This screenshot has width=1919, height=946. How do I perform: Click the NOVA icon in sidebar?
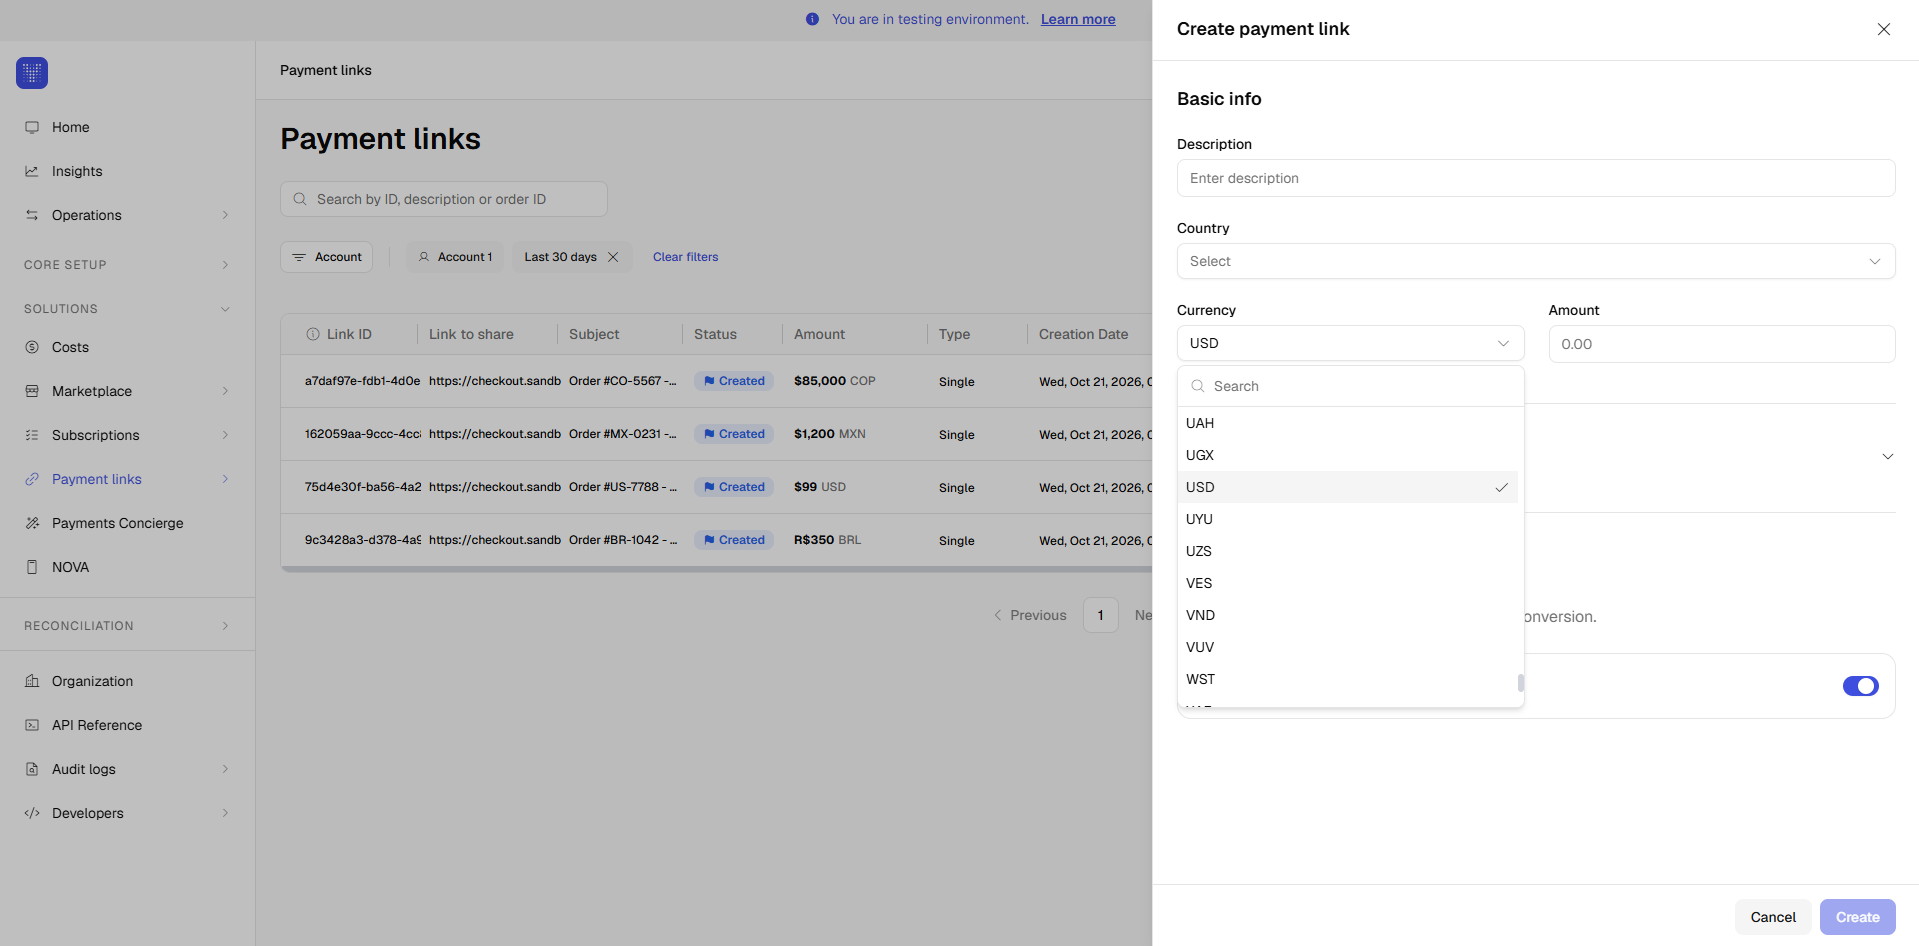coord(32,567)
